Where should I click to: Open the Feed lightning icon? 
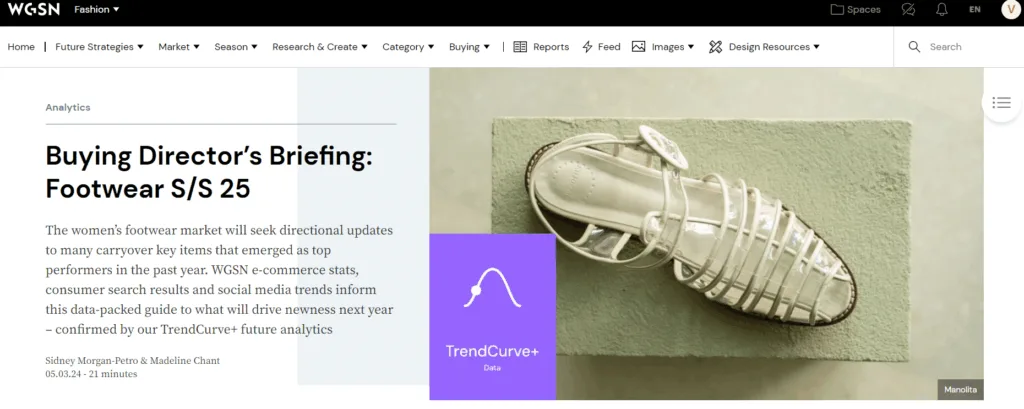[587, 47]
